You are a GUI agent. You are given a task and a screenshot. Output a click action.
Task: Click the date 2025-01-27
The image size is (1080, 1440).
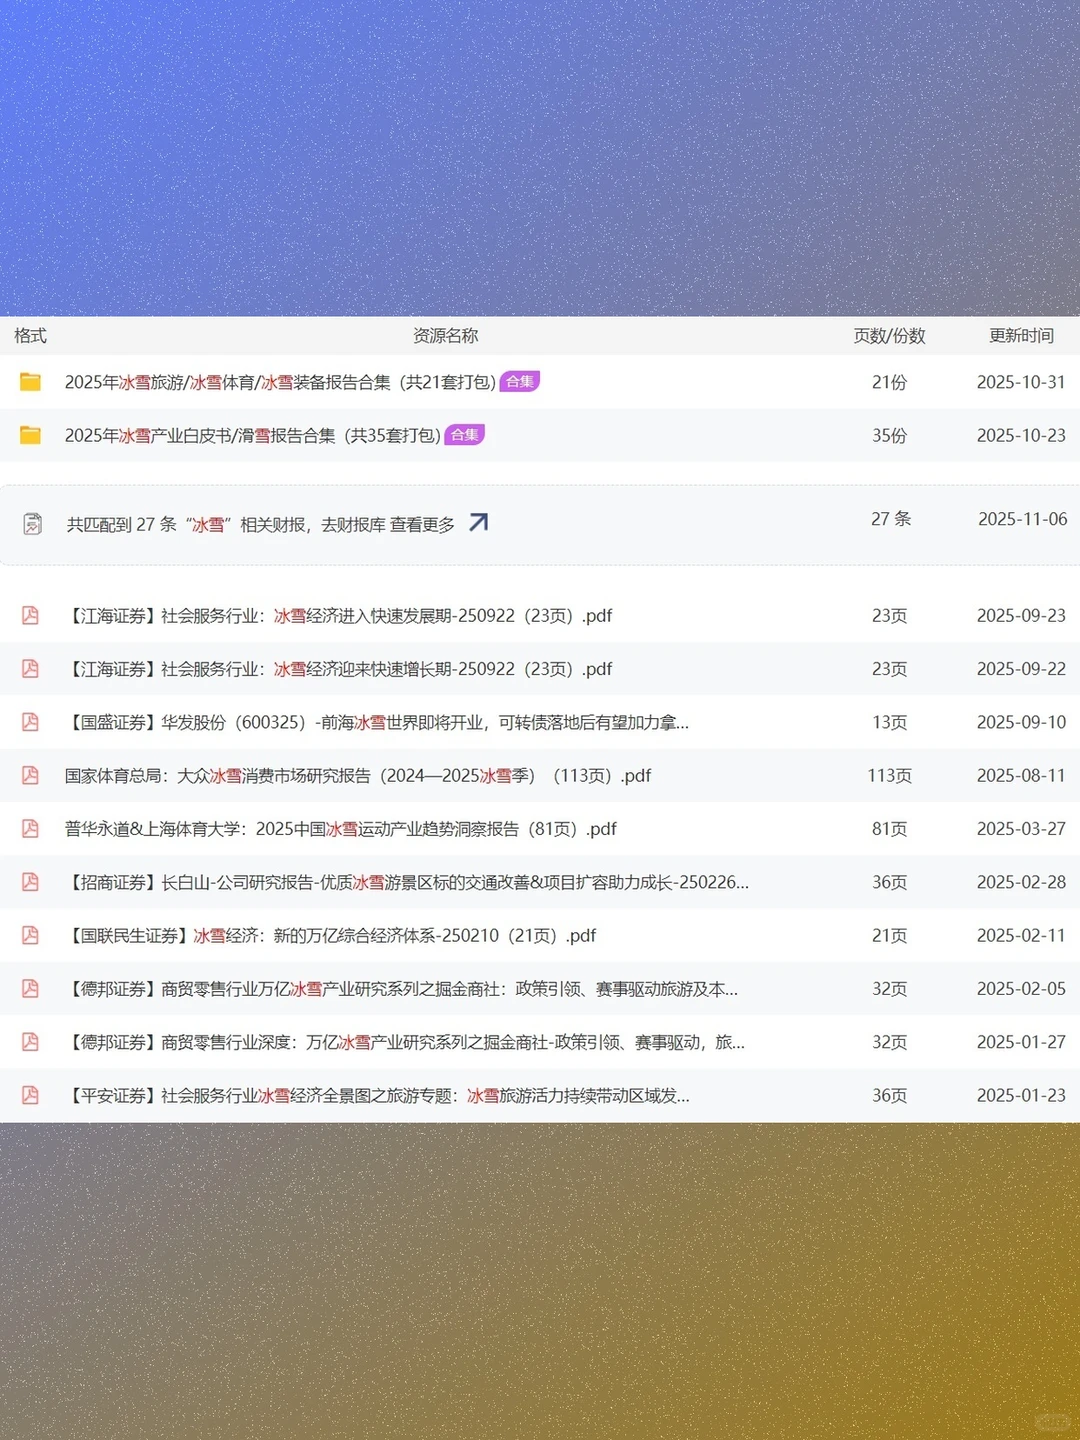coord(1021,1042)
